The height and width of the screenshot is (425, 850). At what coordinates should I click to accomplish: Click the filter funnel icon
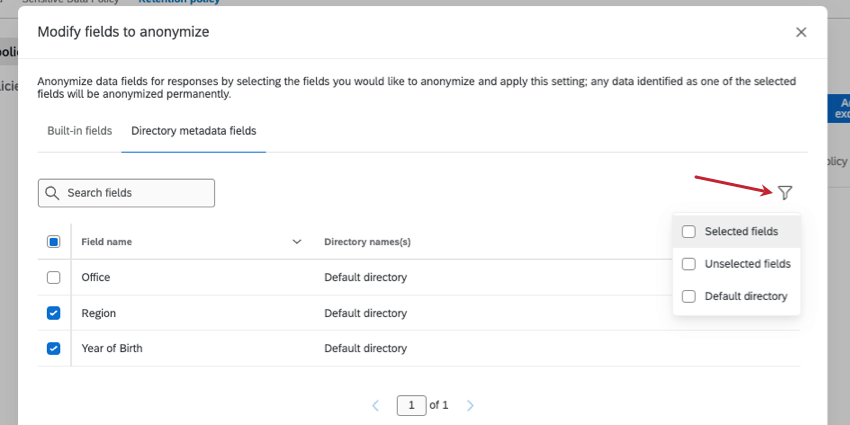point(785,192)
